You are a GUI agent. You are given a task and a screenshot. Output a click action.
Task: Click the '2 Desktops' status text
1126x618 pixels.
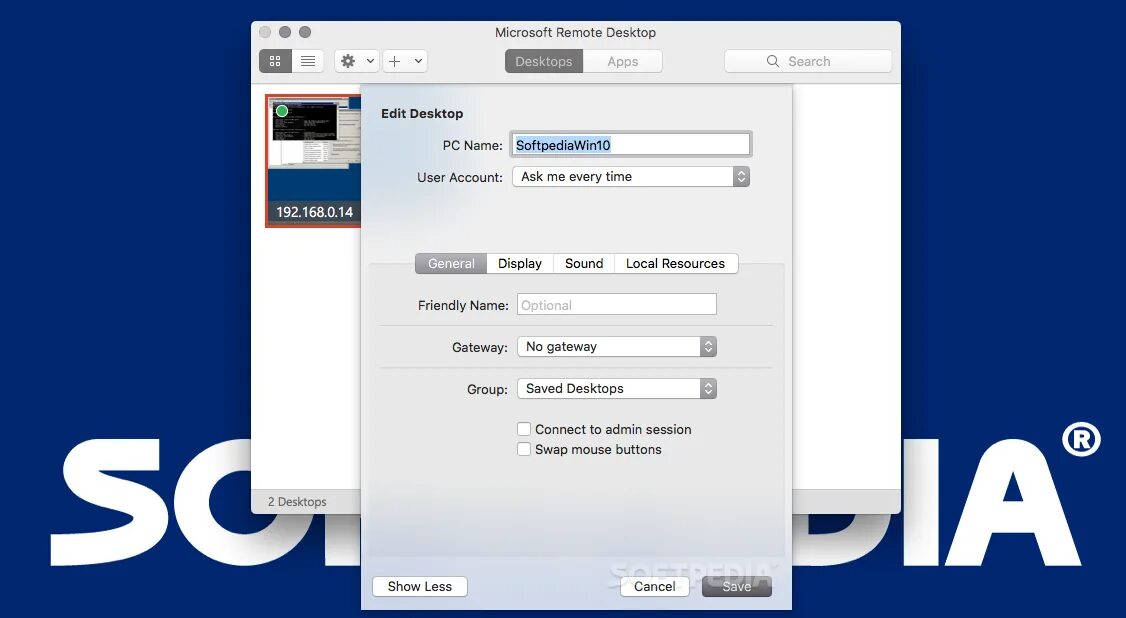297,502
